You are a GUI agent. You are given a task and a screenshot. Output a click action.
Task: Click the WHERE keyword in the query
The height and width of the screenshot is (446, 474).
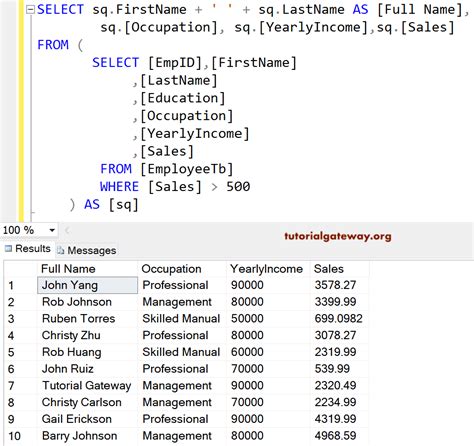click(x=119, y=187)
